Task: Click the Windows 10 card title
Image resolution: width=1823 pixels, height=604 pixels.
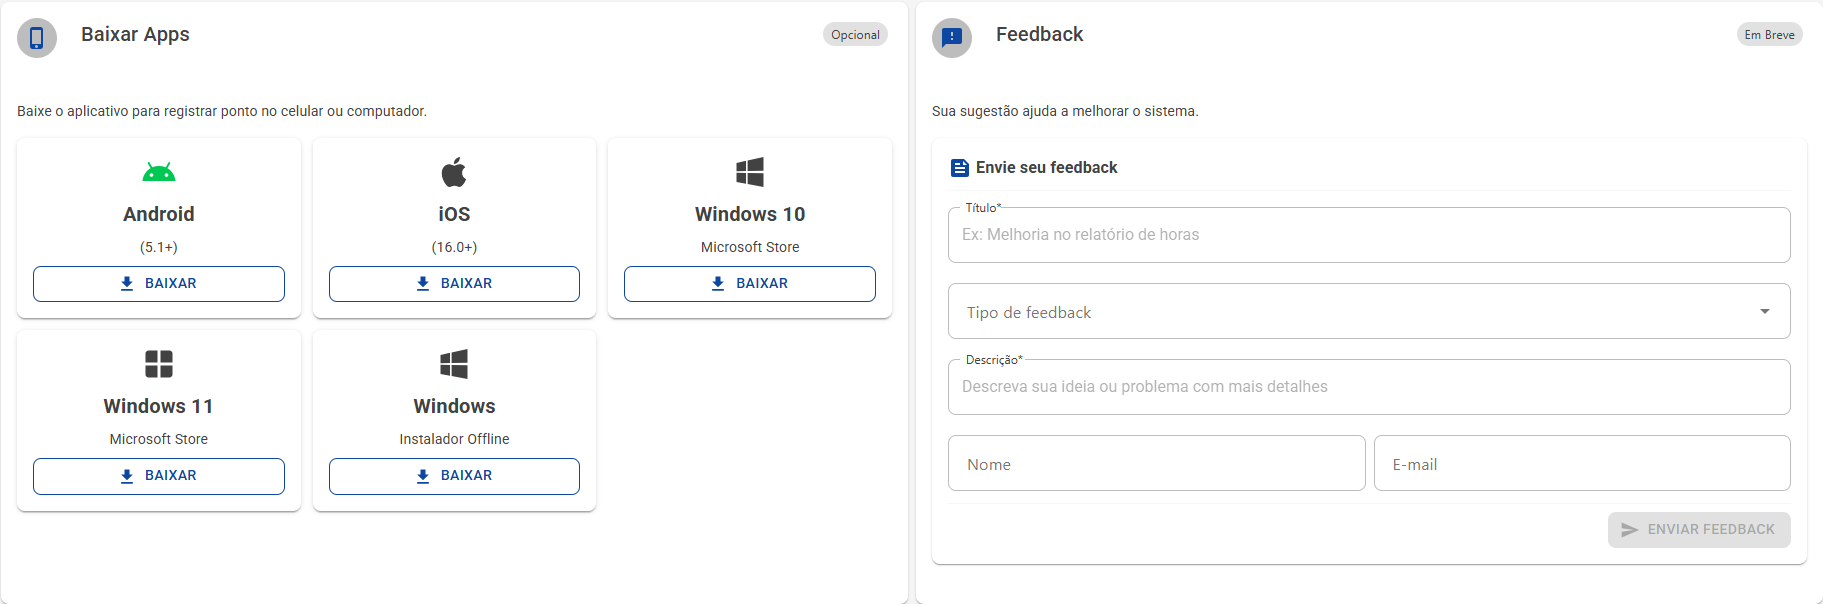Action: click(750, 214)
